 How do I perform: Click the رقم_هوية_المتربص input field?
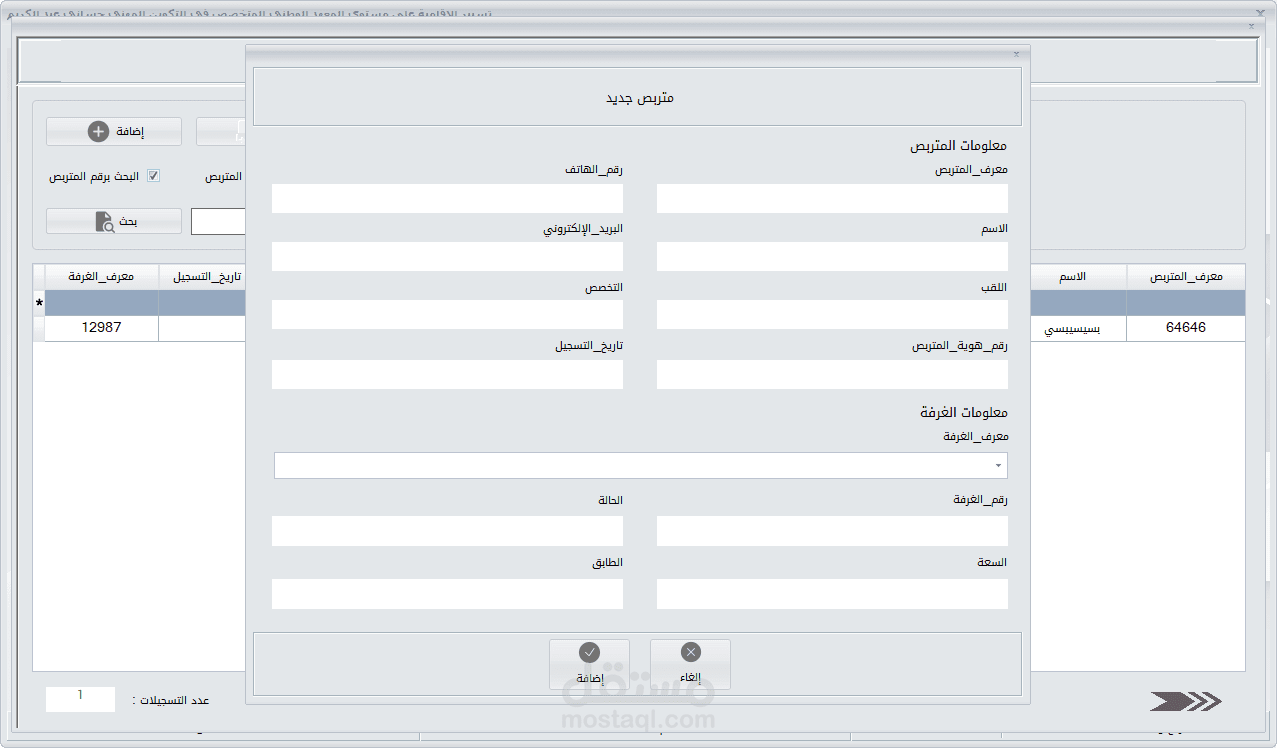[832, 374]
